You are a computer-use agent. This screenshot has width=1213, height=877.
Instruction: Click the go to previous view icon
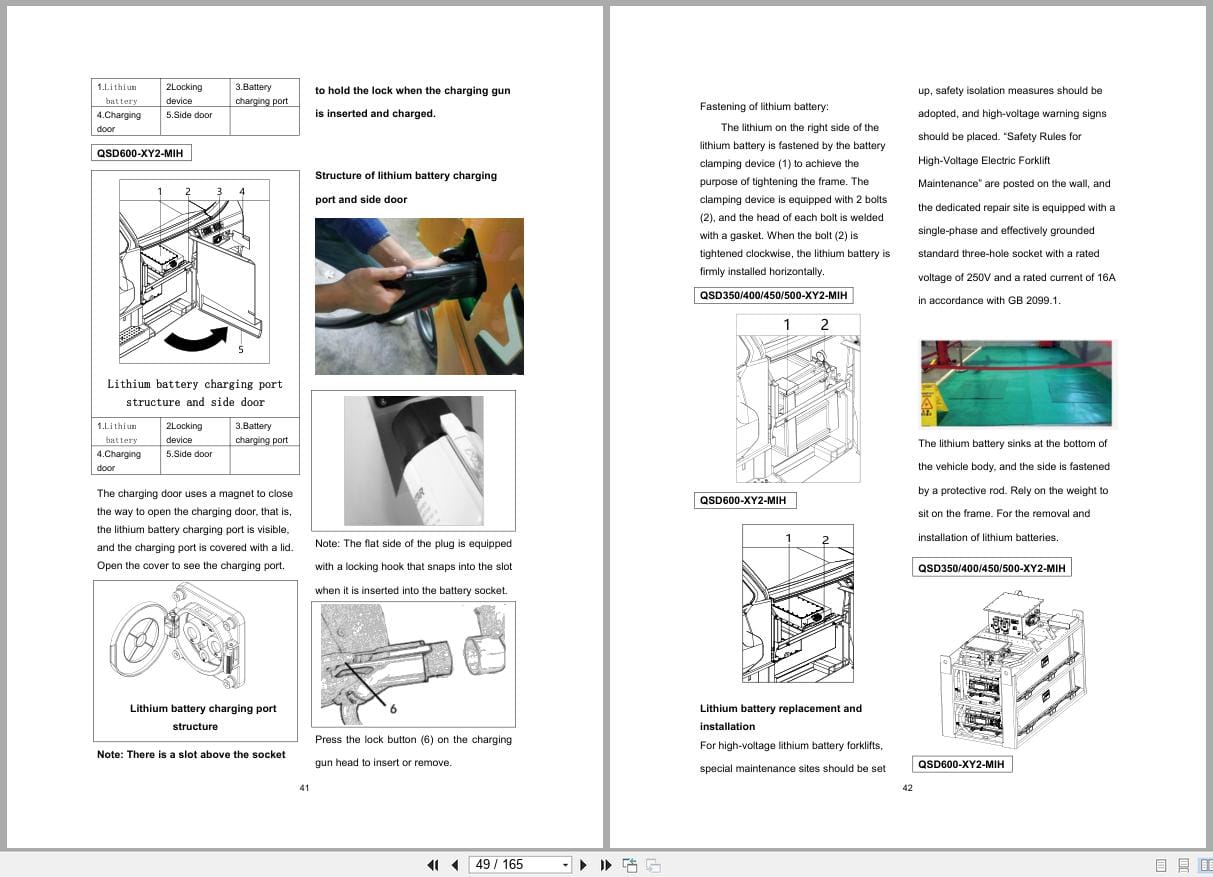[630, 865]
